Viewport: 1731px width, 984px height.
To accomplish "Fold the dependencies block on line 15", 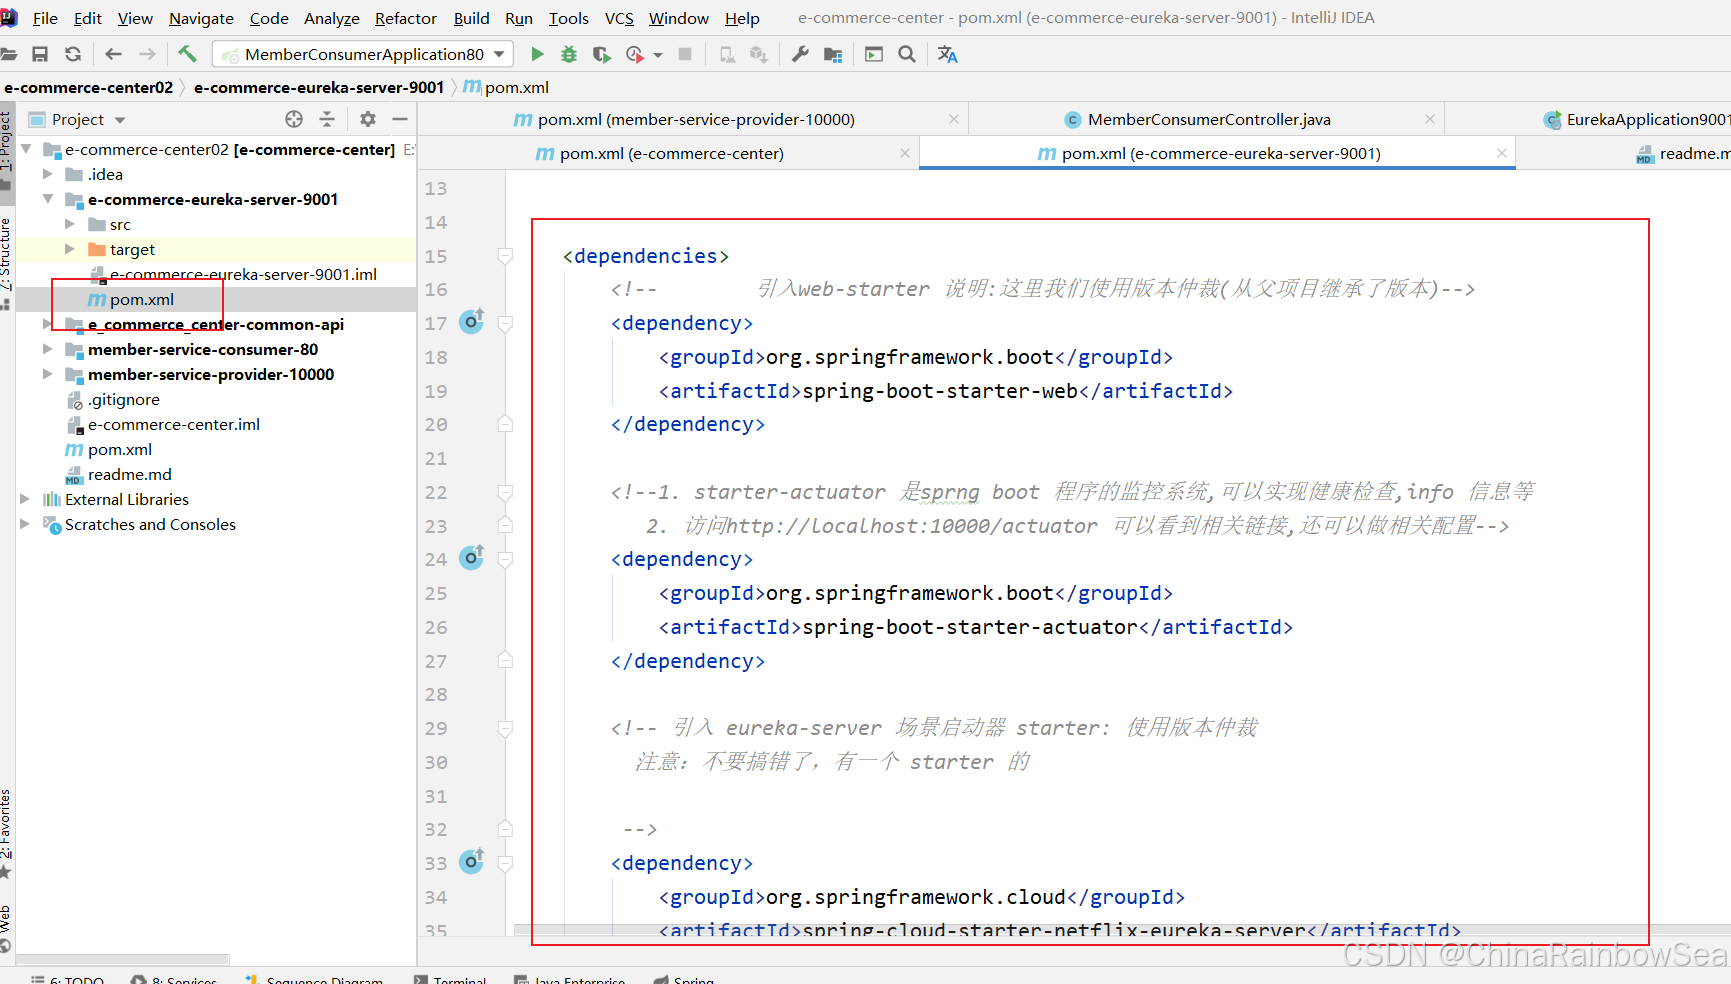I will coord(505,256).
